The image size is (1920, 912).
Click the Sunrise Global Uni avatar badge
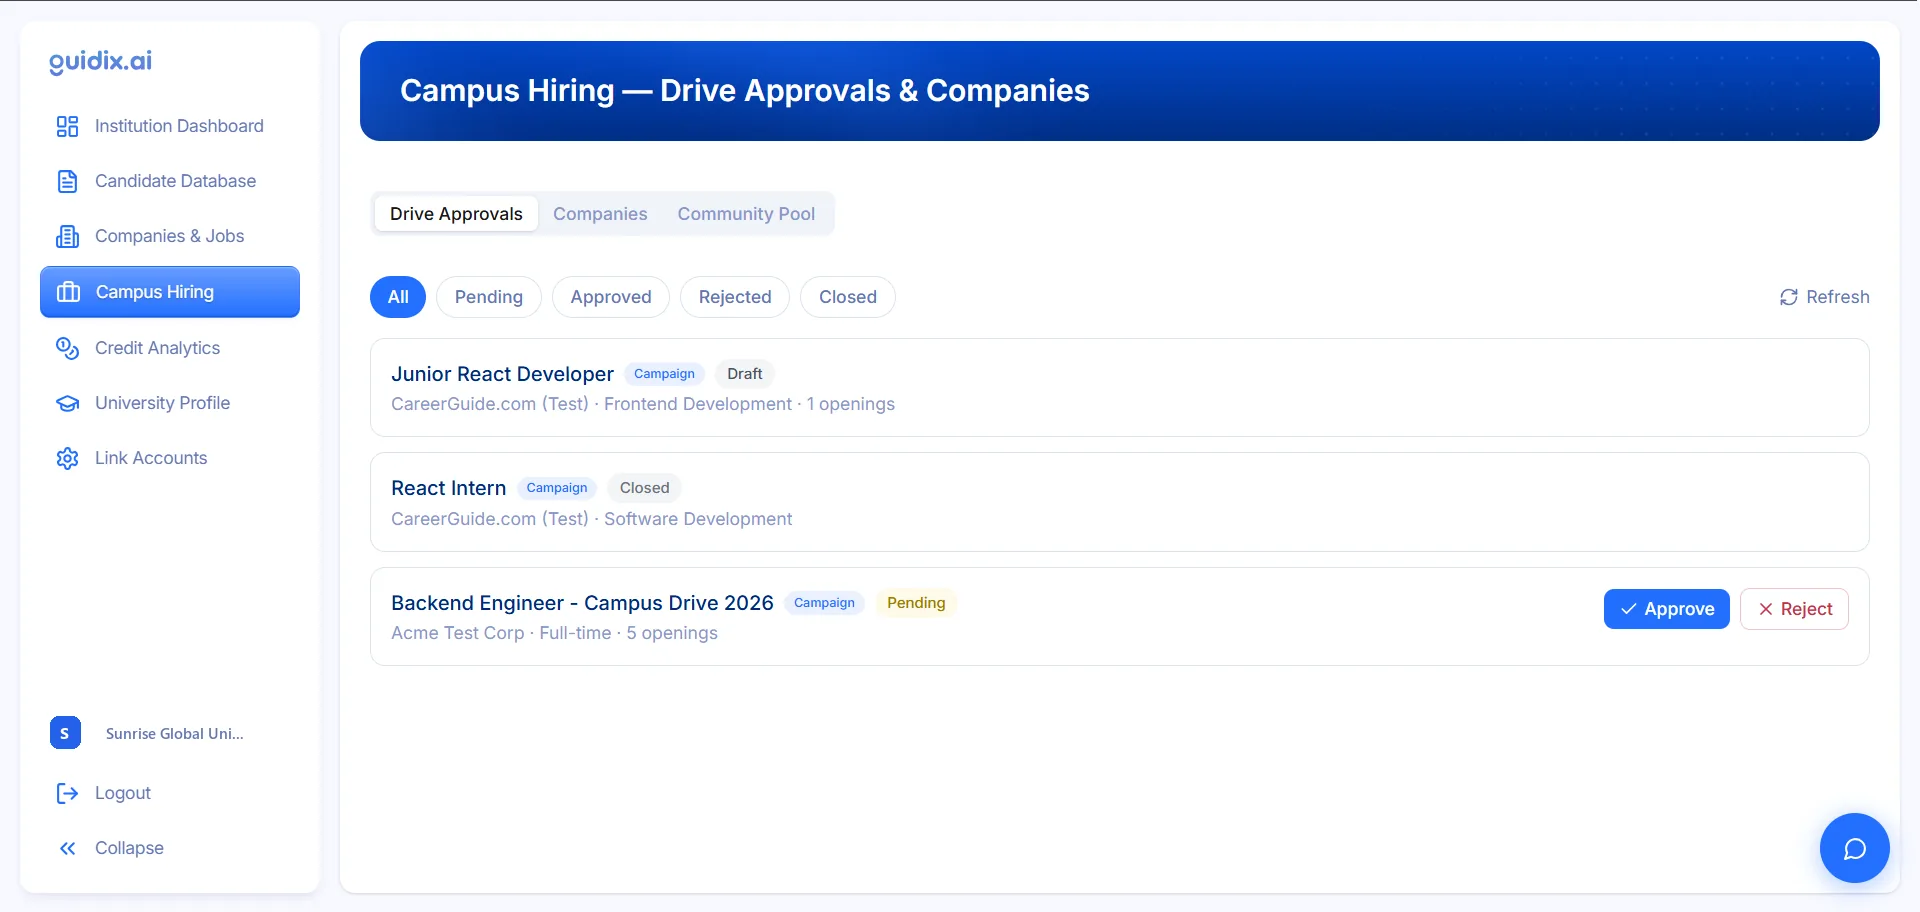pyautogui.click(x=65, y=733)
